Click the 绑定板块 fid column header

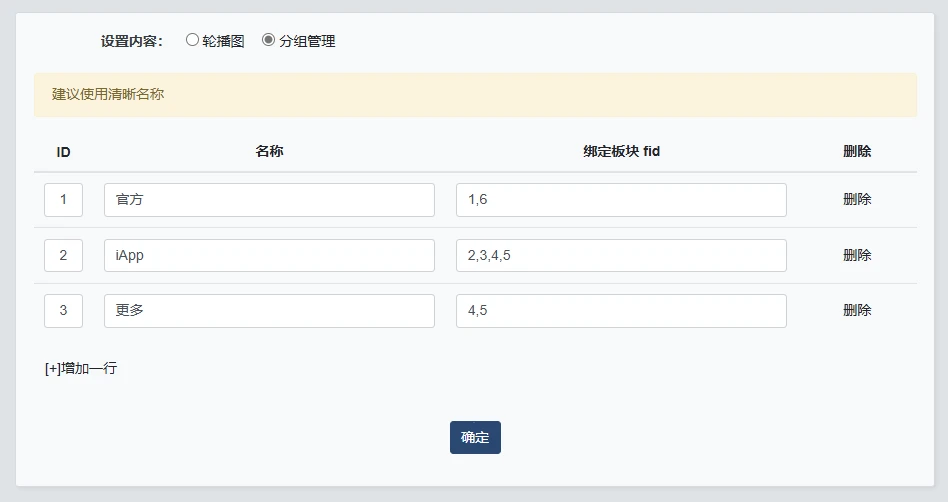click(621, 152)
